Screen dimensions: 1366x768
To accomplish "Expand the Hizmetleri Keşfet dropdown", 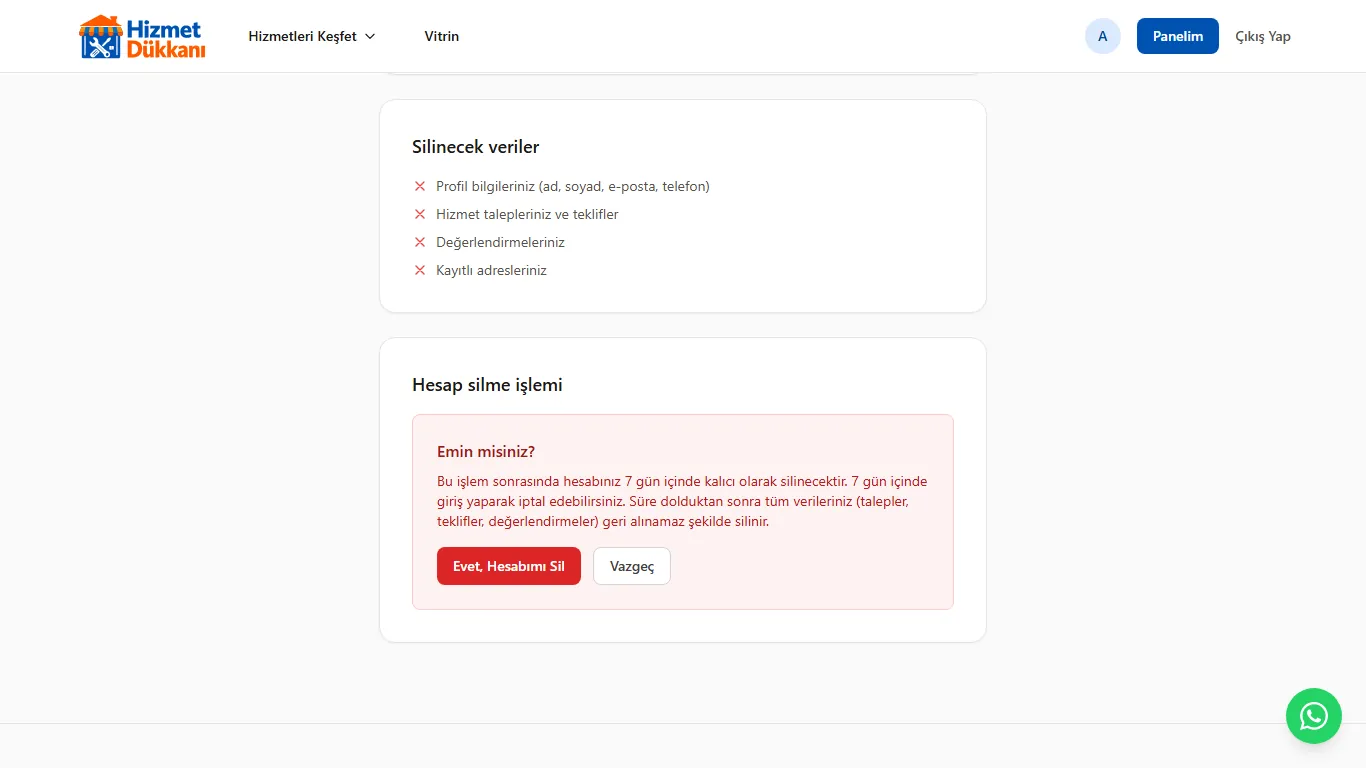I will click(x=312, y=36).
